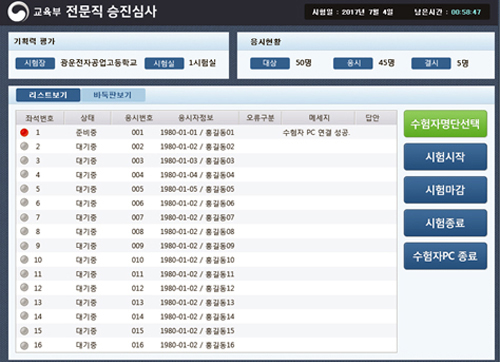Screen dimensions: 500x362
Task: Start the exam with 시험시작
Action: pos(445,157)
